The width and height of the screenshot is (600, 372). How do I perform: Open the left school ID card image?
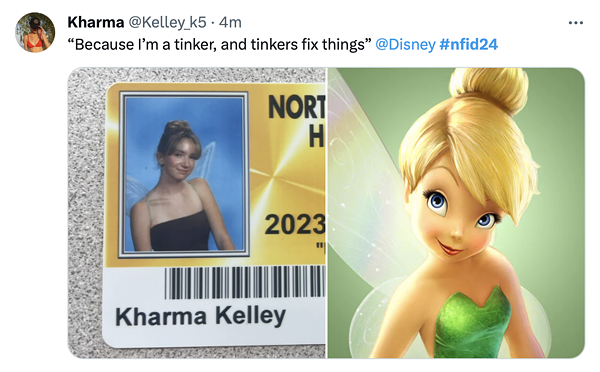point(197,213)
